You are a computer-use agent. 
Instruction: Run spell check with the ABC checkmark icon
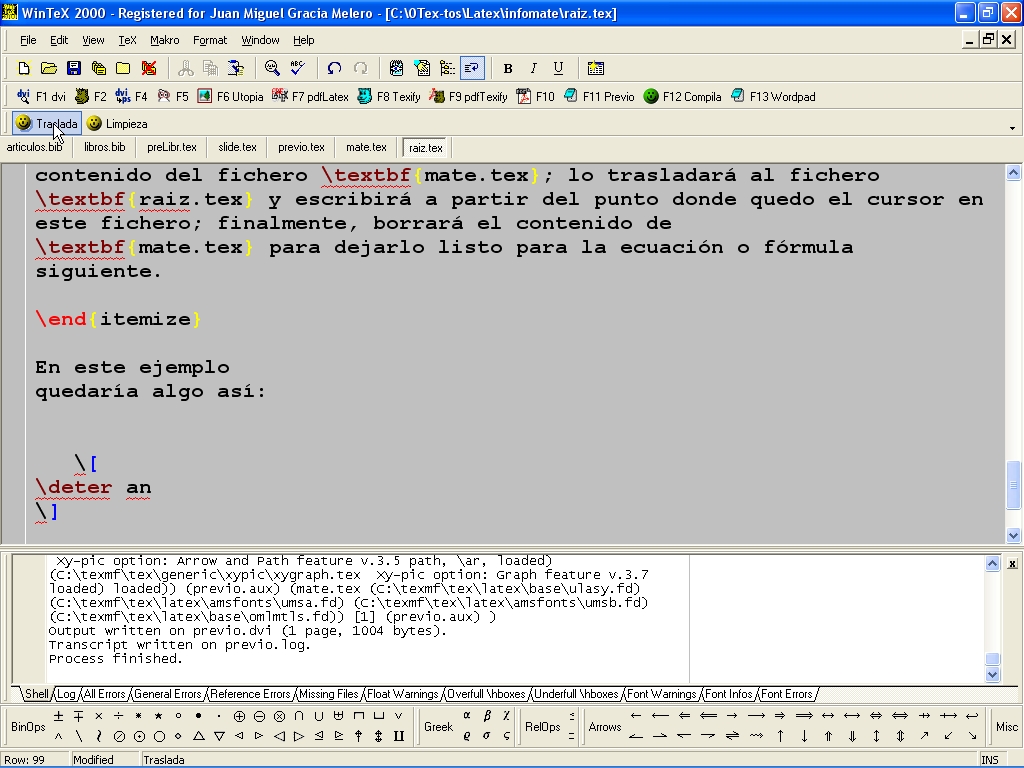(298, 68)
